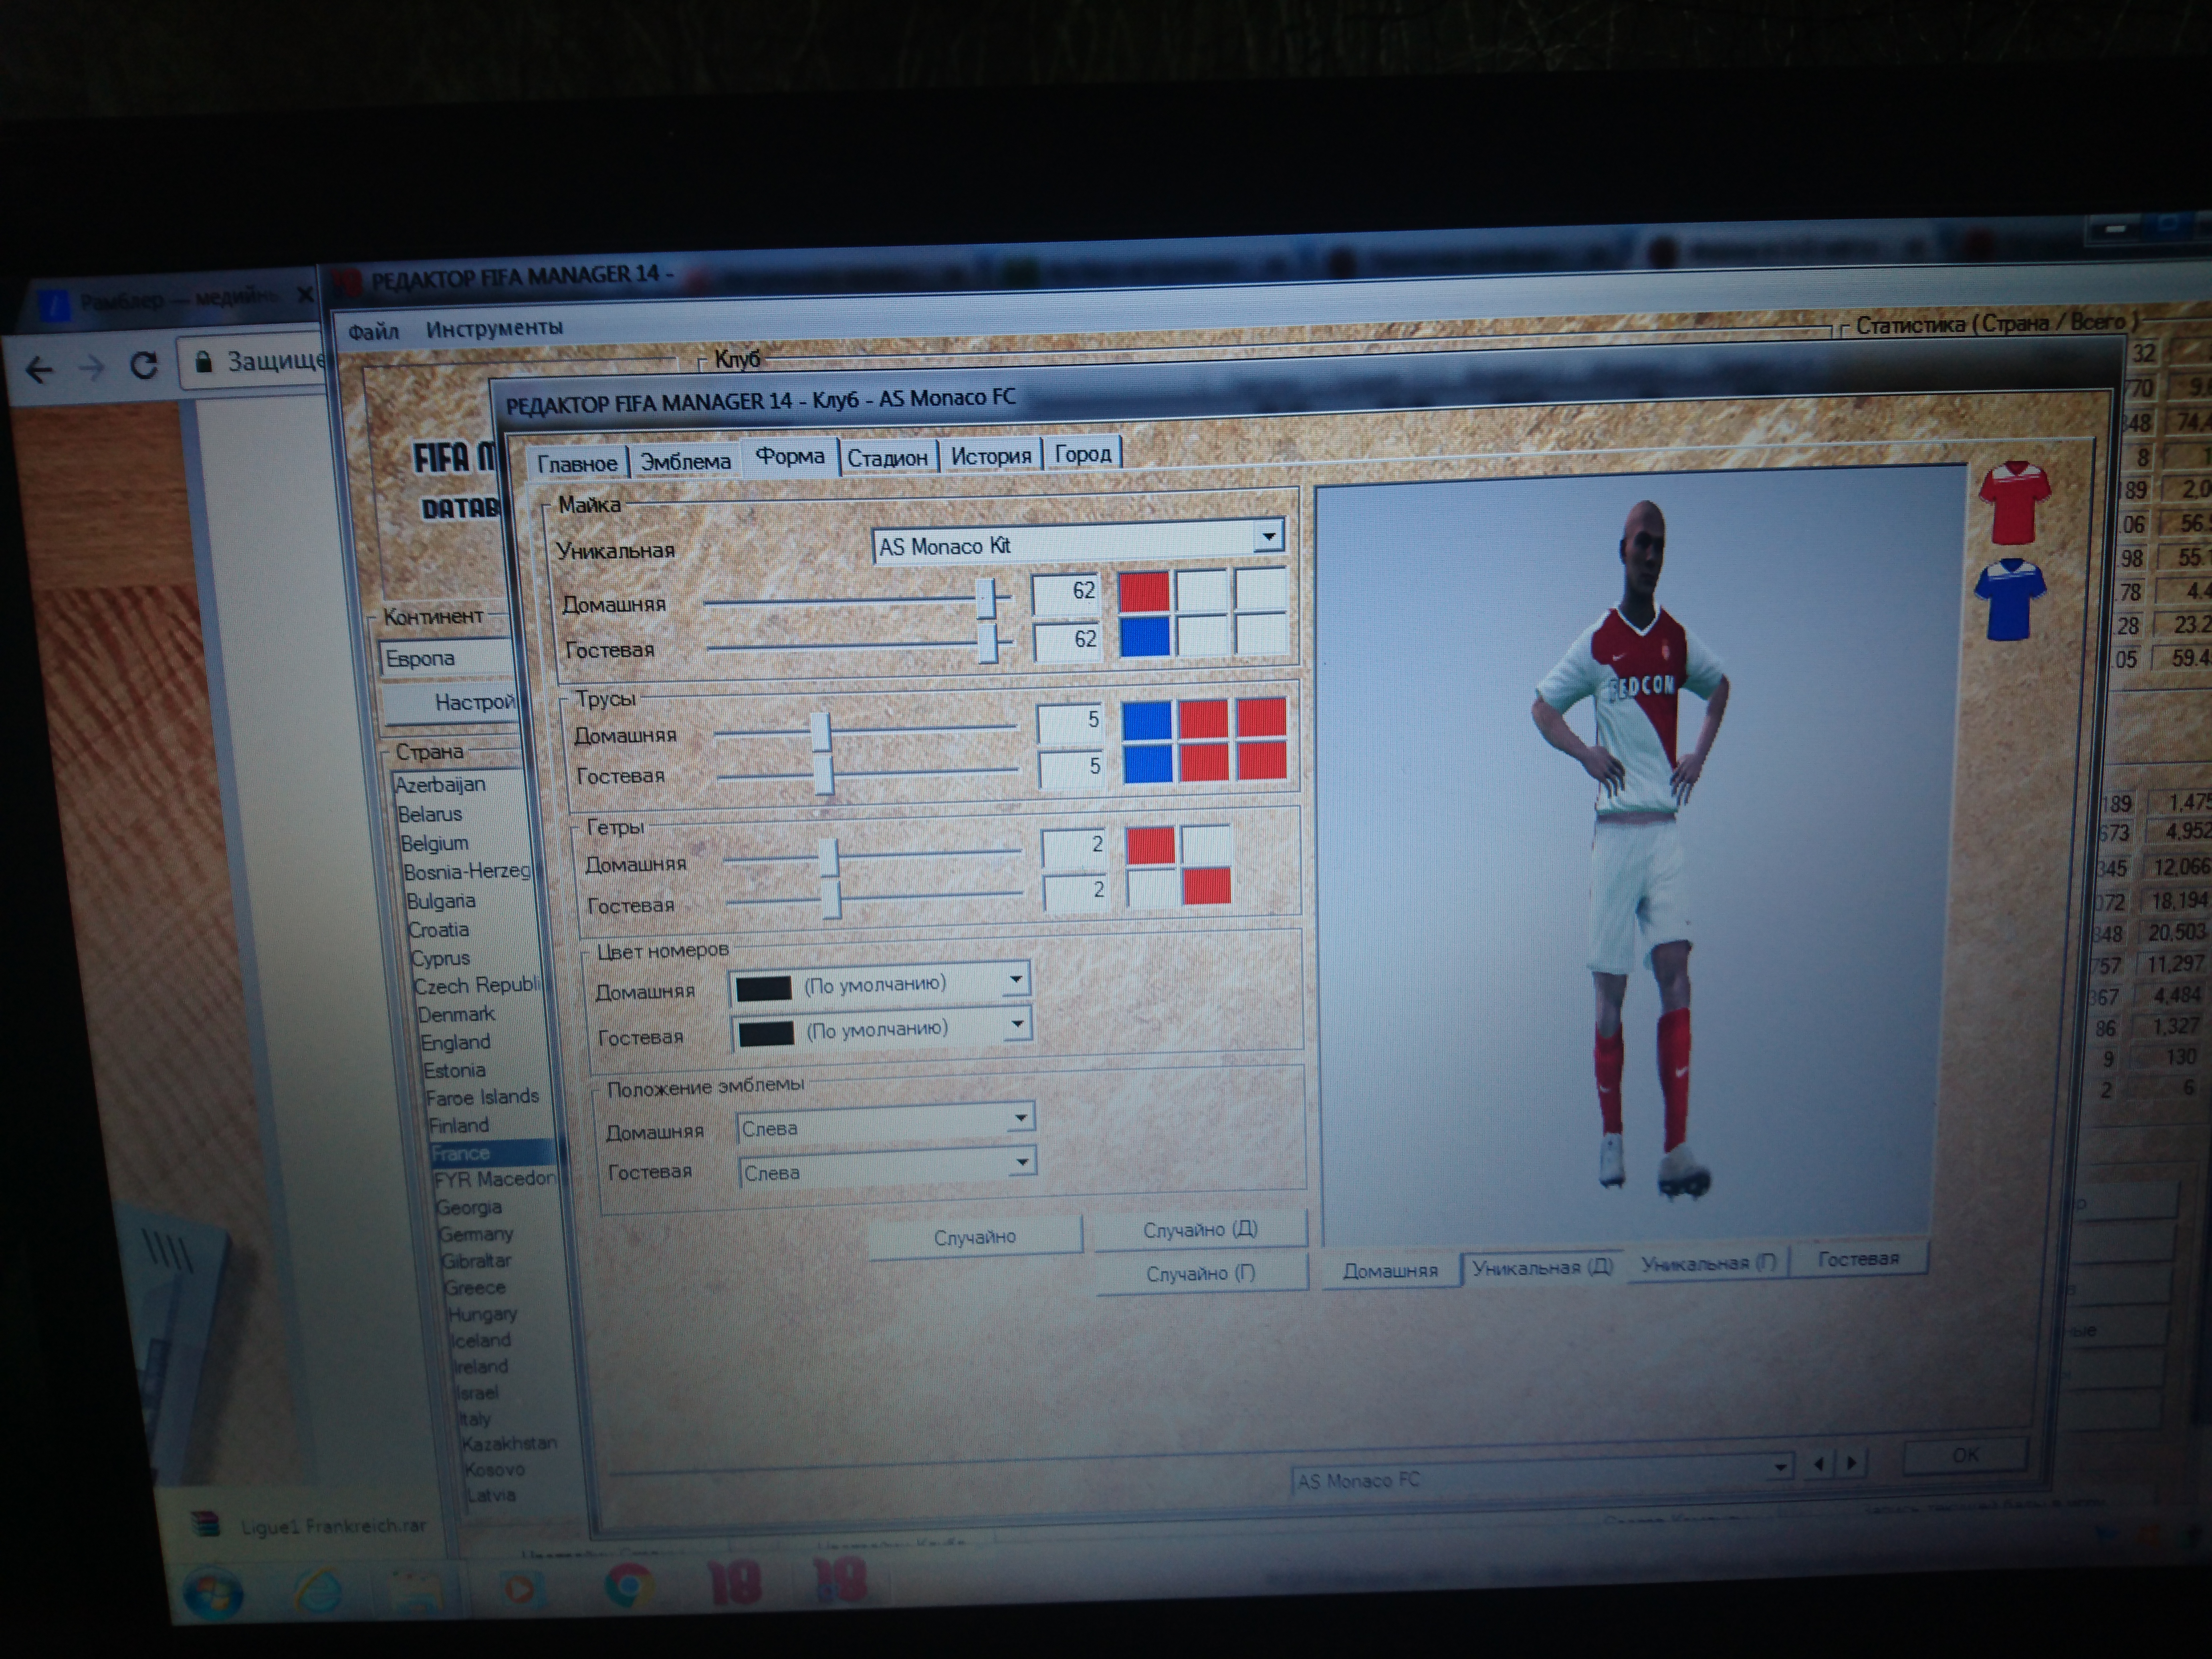Click the blue away shirt icon
Image resolution: width=2212 pixels, height=1659 pixels.
point(2010,599)
